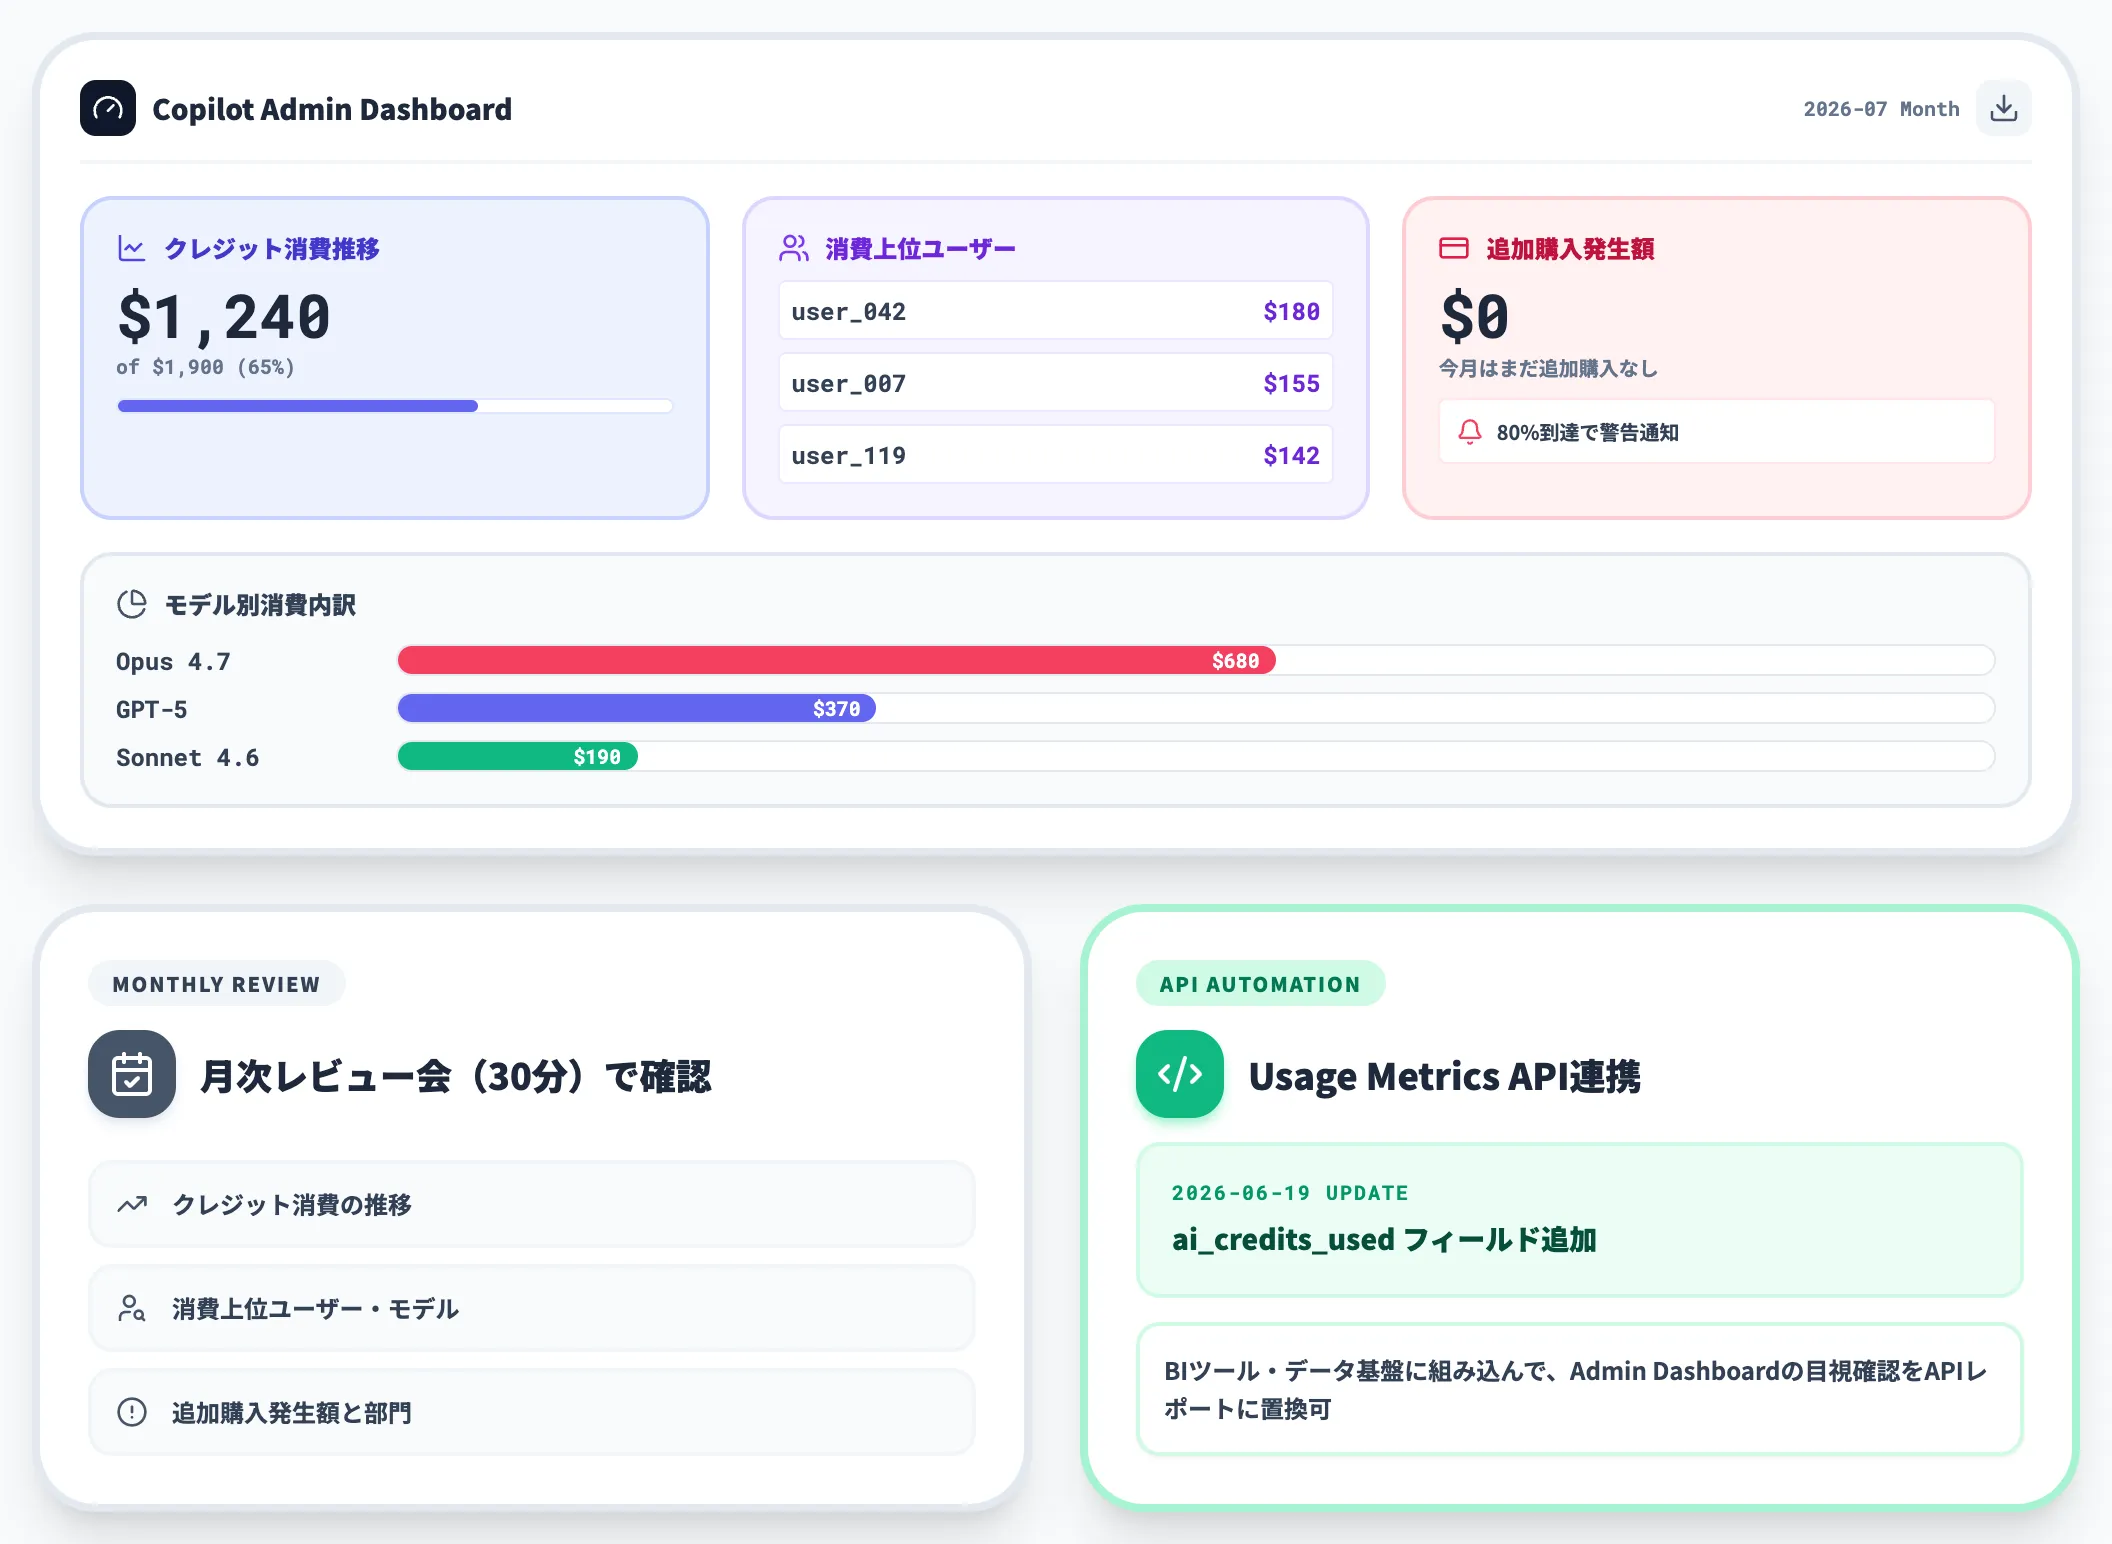Click the dashboard gauge logo icon
2112x1544 pixels.
tap(108, 108)
